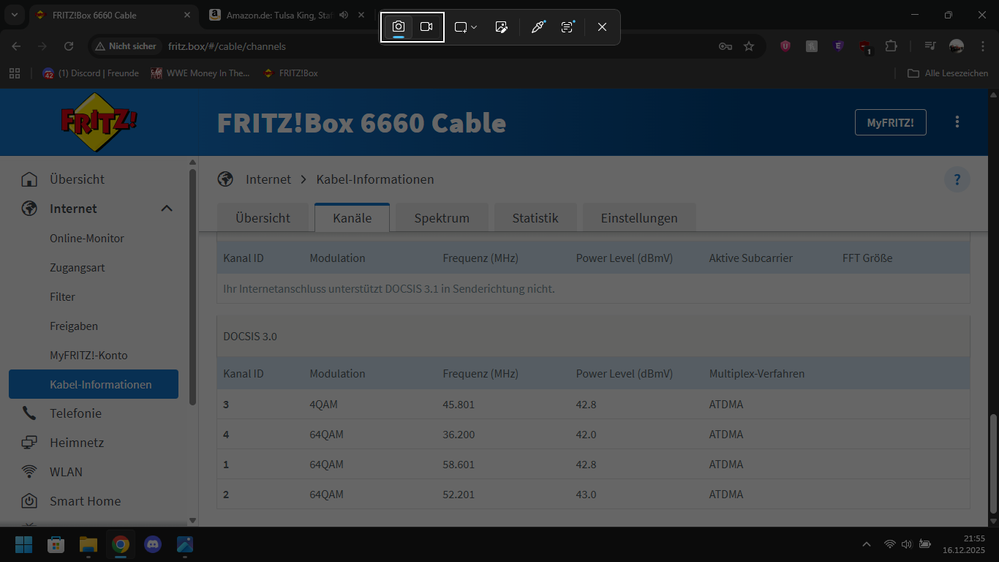999x562 pixels.
Task: Switch to FRITZ!Box 6660 Cable browser tab
Action: click(x=113, y=15)
